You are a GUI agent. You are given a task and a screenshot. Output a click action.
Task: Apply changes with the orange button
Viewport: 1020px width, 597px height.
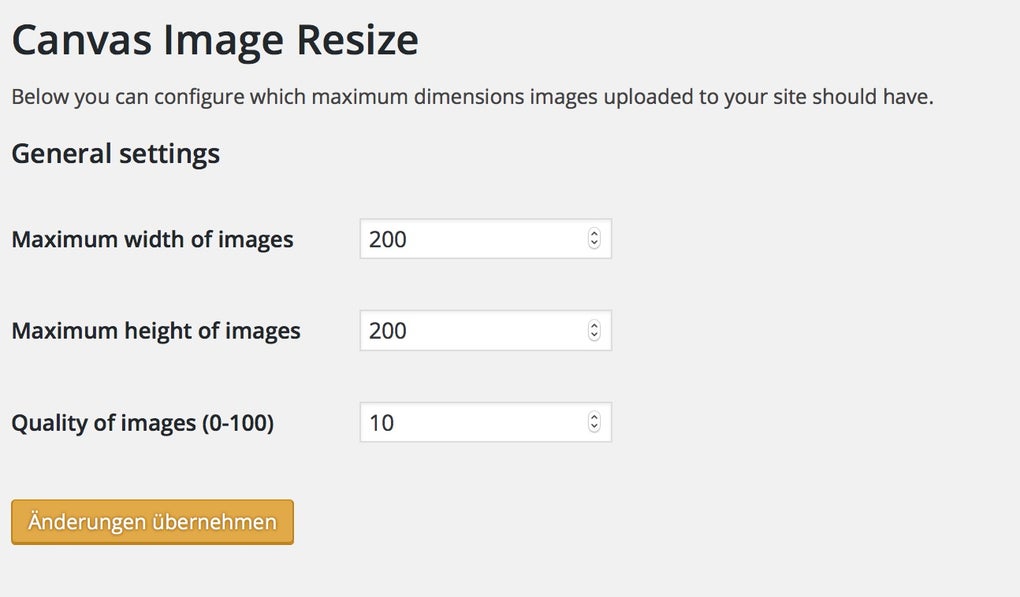tap(151, 521)
